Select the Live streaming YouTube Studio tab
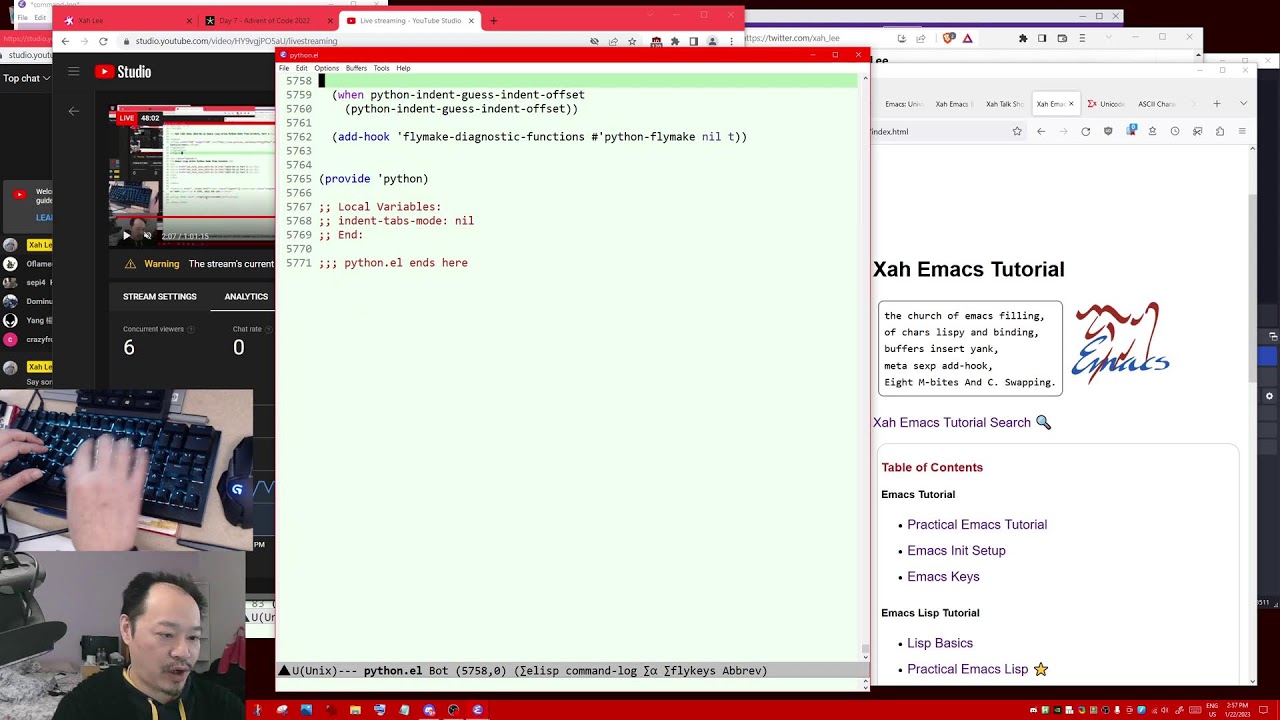This screenshot has height=720, width=1280. pos(408,20)
